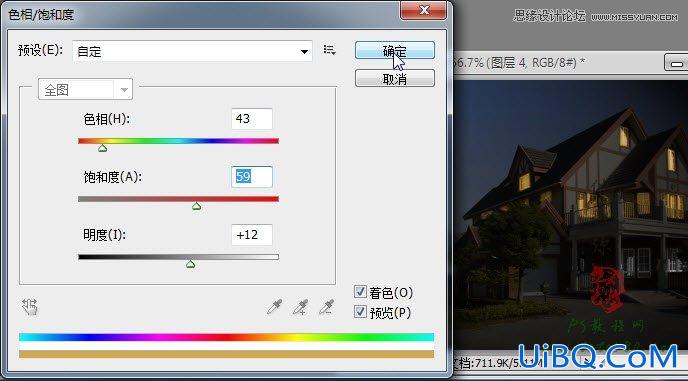688x381 pixels.
Task: Click the 饱和度(A) label
Action: [x=113, y=177]
